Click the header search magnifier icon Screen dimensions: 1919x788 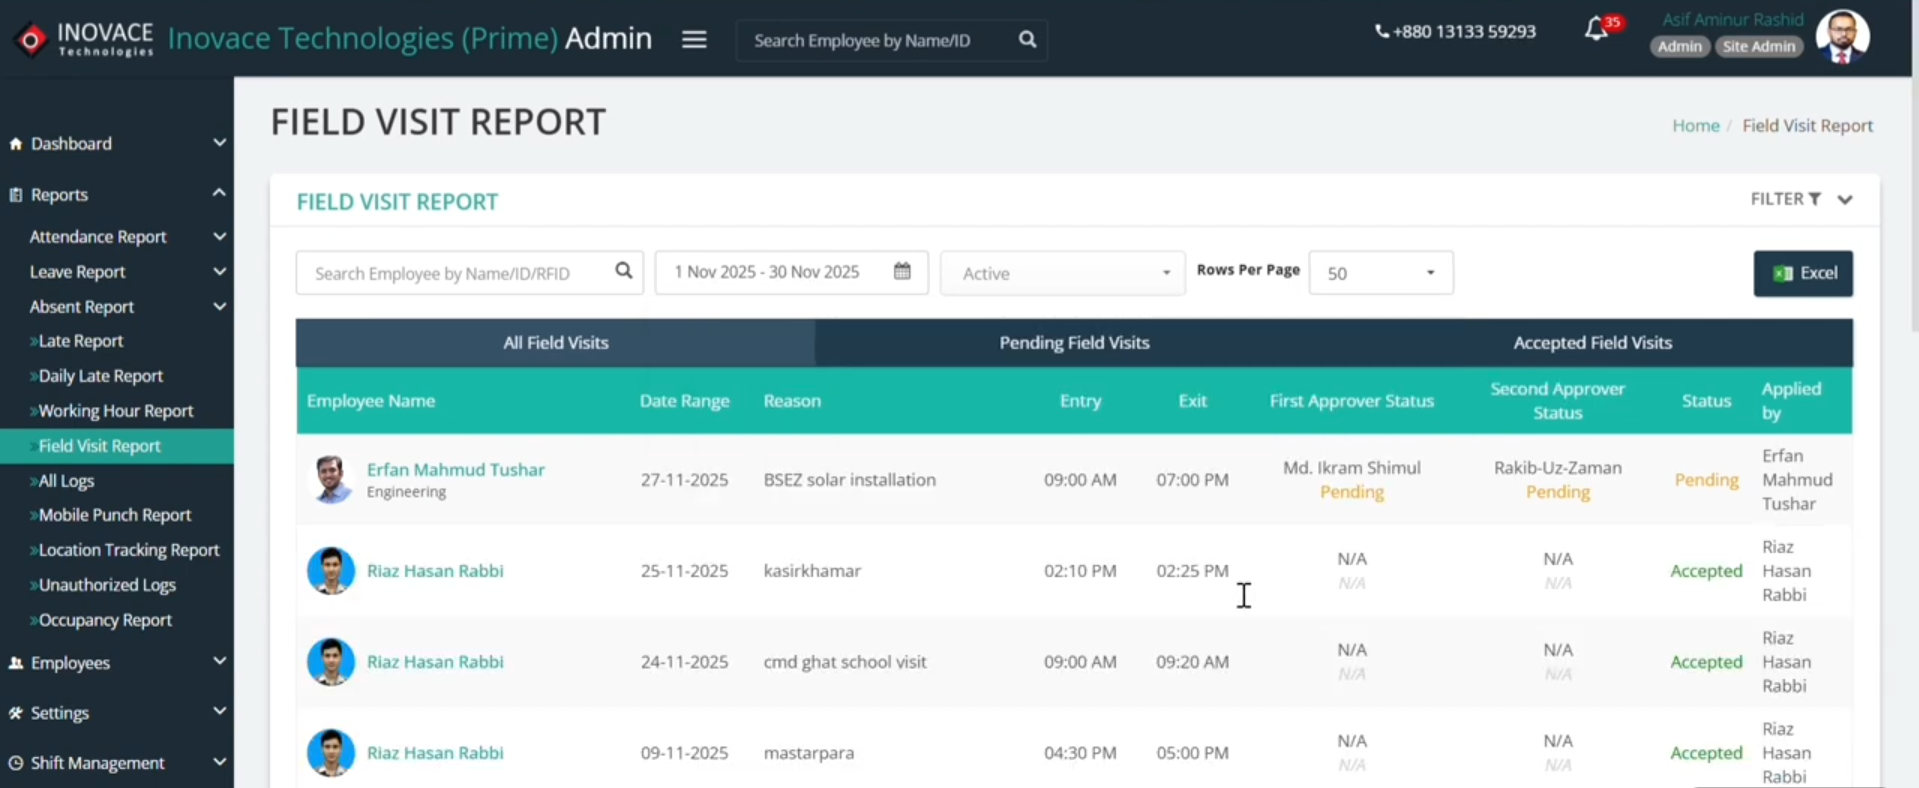[x=1027, y=40]
